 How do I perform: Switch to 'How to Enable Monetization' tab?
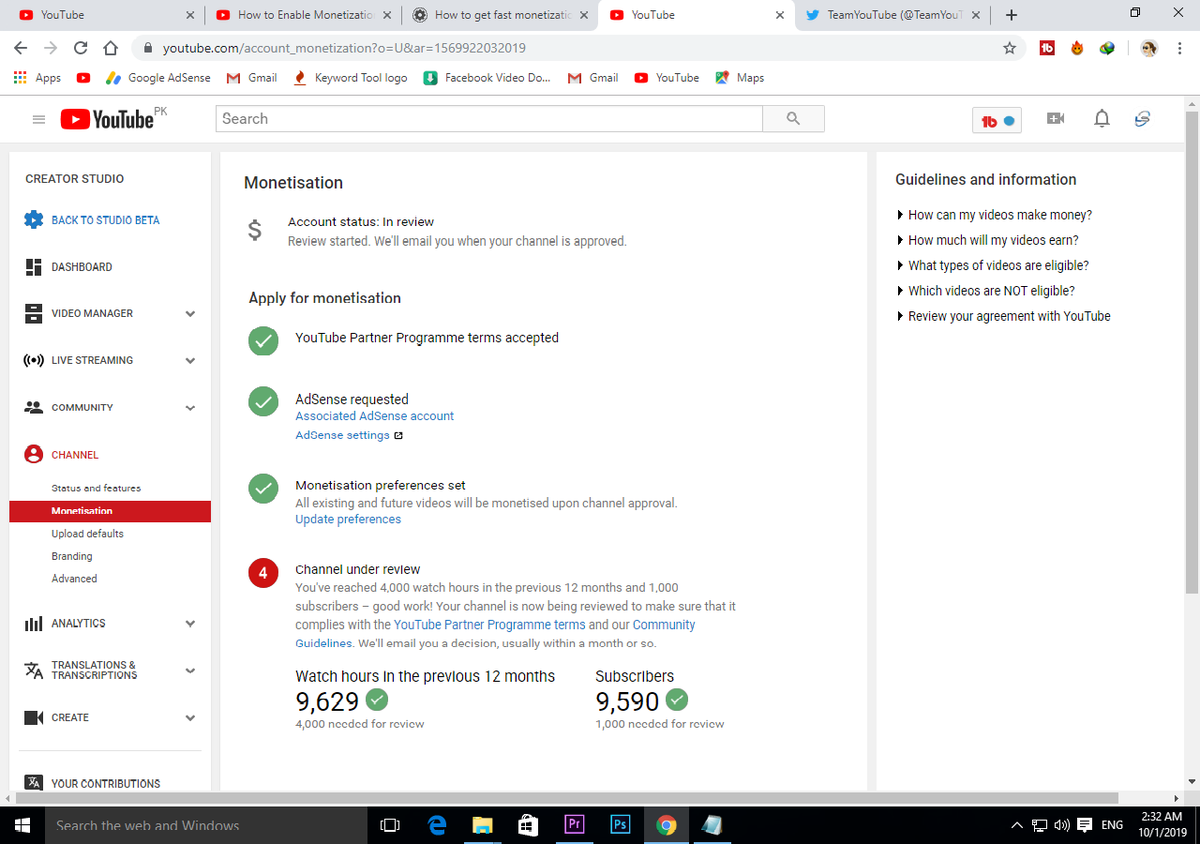pos(303,15)
